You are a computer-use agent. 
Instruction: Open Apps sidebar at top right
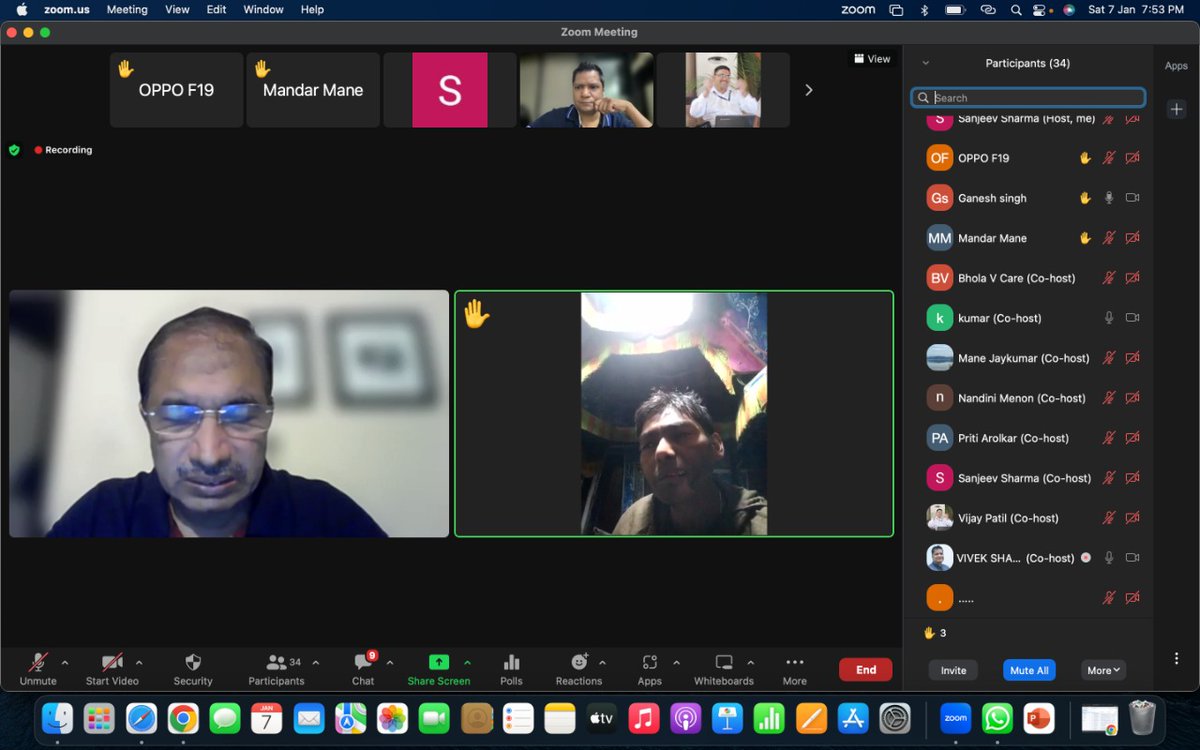1176,66
